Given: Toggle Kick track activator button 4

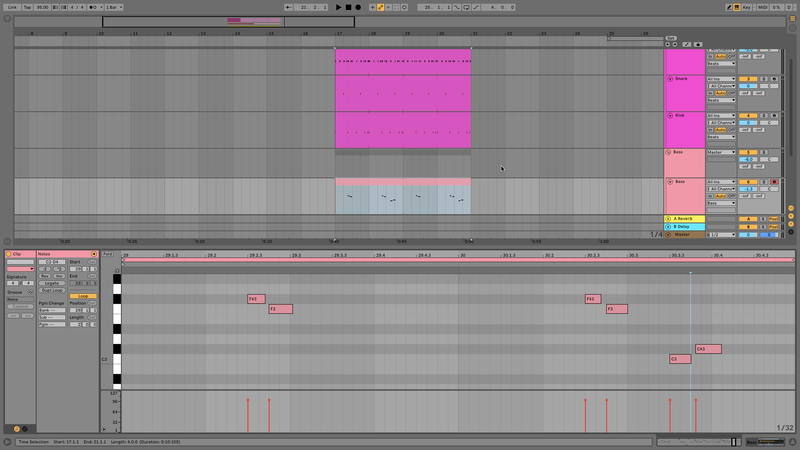Looking at the screenshot, I should point(748,116).
